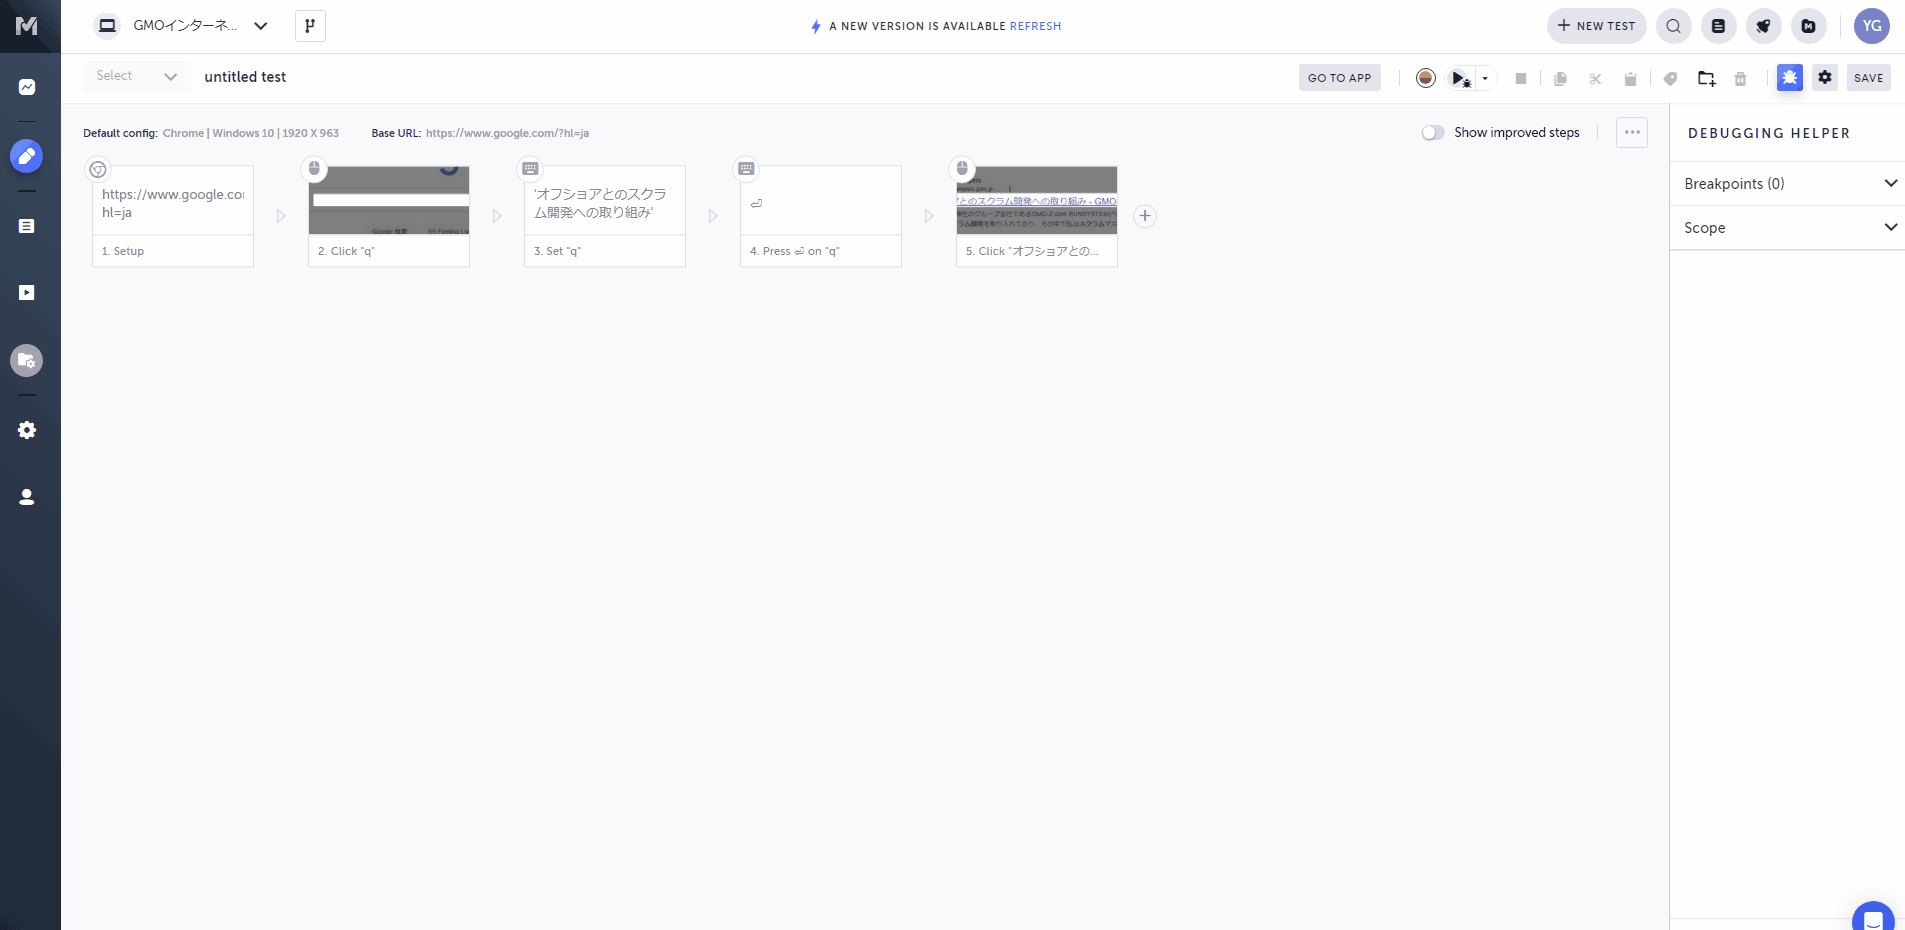Click the copy steps icon

coord(1560,78)
